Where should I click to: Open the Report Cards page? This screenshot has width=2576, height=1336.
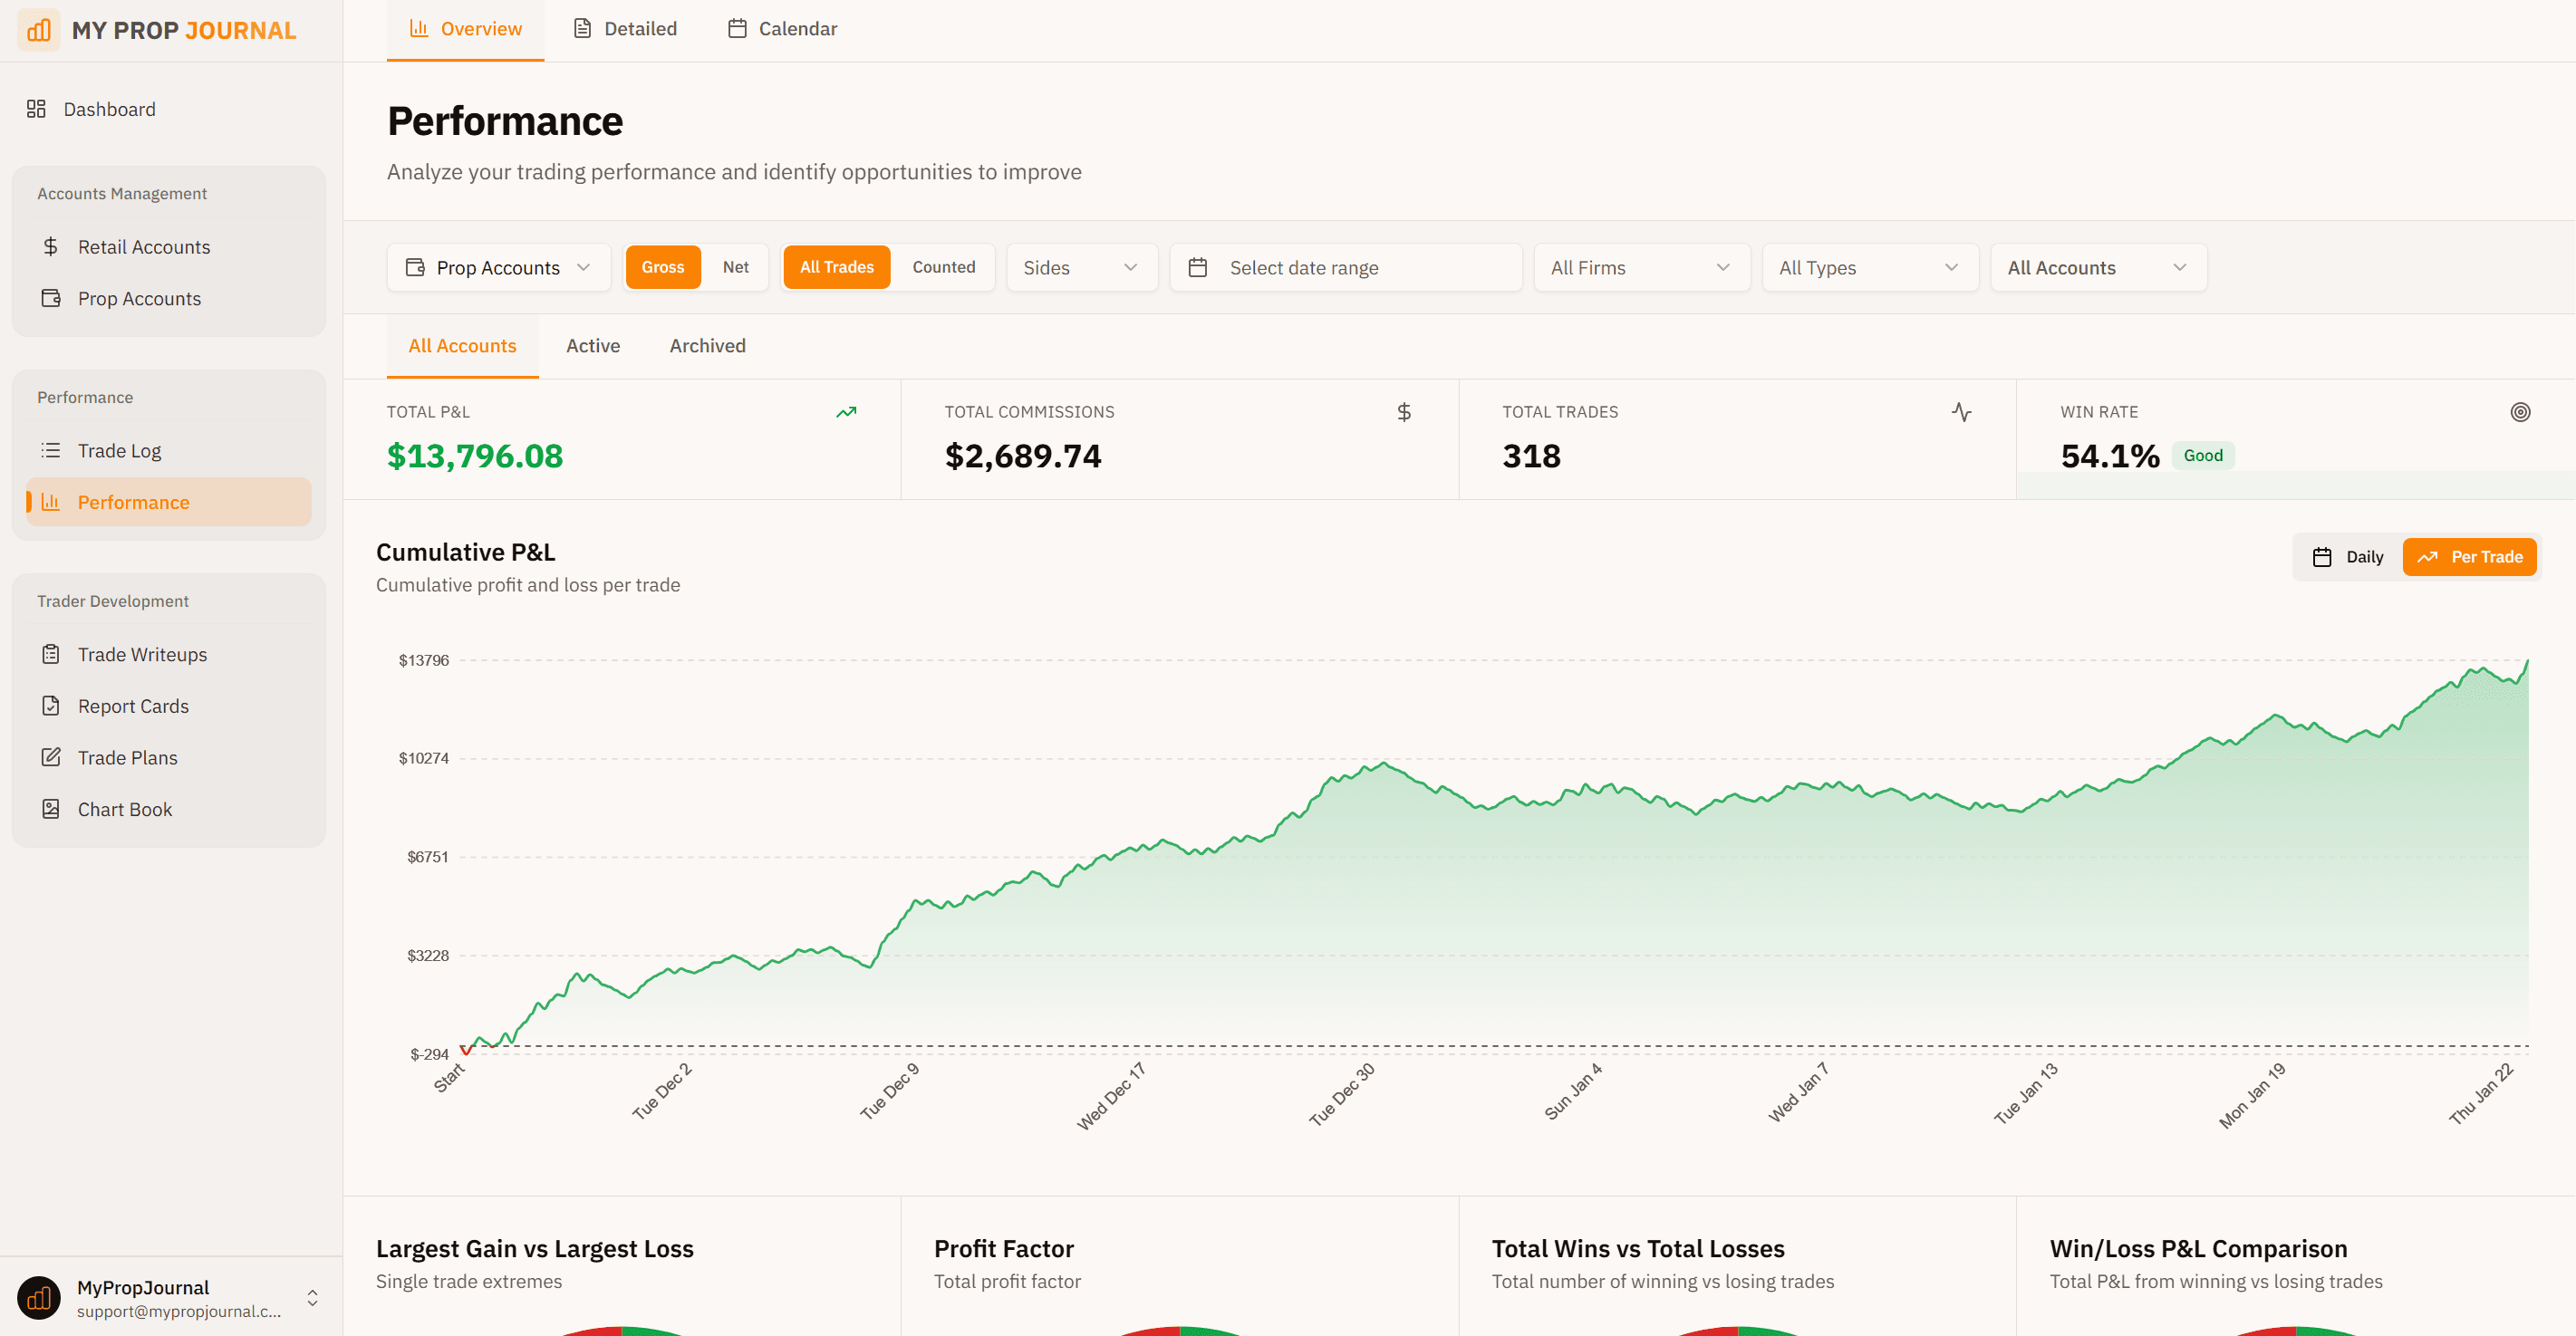(168, 706)
